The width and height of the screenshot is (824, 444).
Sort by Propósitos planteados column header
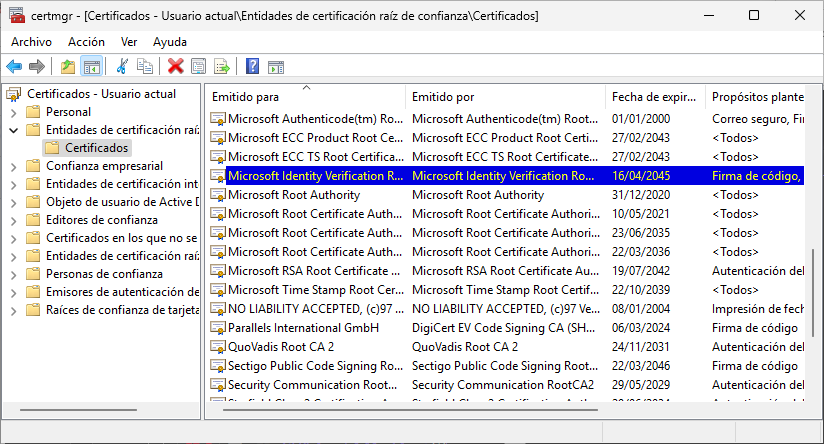[x=755, y=97]
